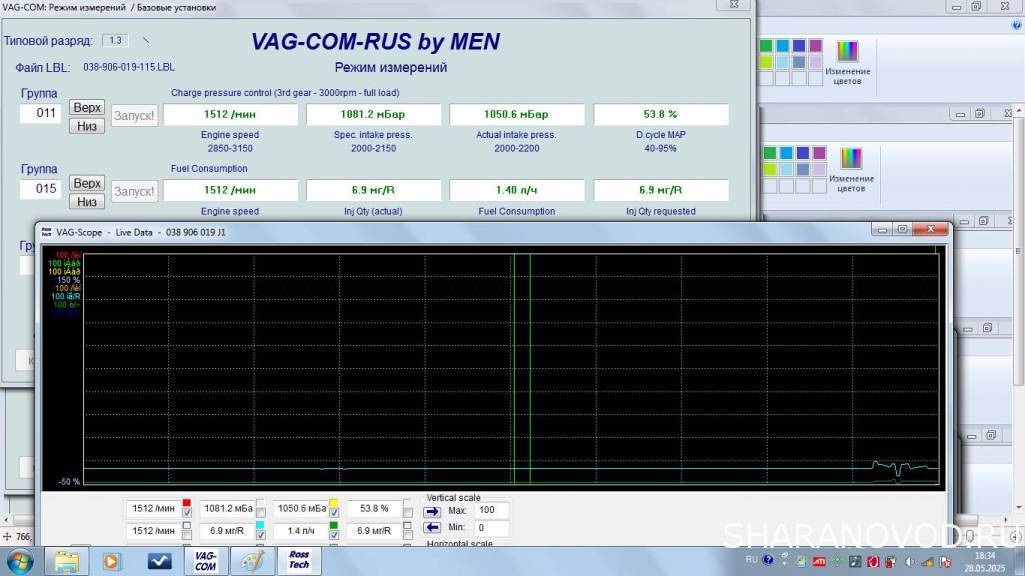Open Windows Explorer from the taskbar

(x=67, y=561)
